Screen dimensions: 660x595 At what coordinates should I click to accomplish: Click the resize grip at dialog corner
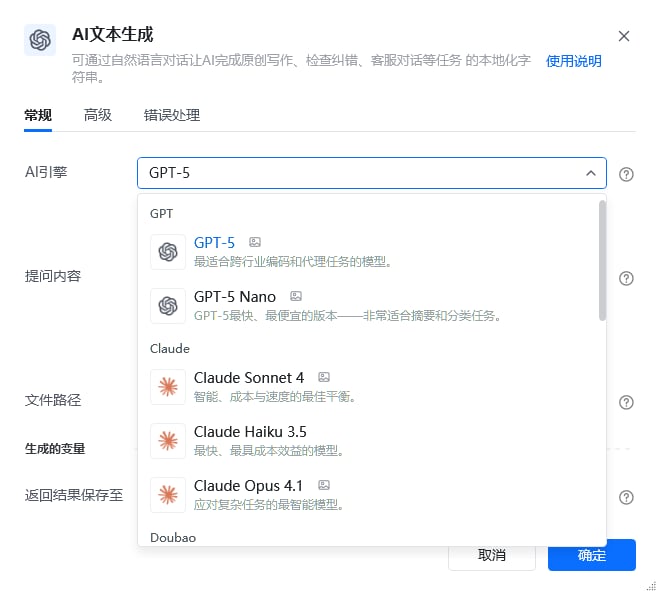point(652,587)
